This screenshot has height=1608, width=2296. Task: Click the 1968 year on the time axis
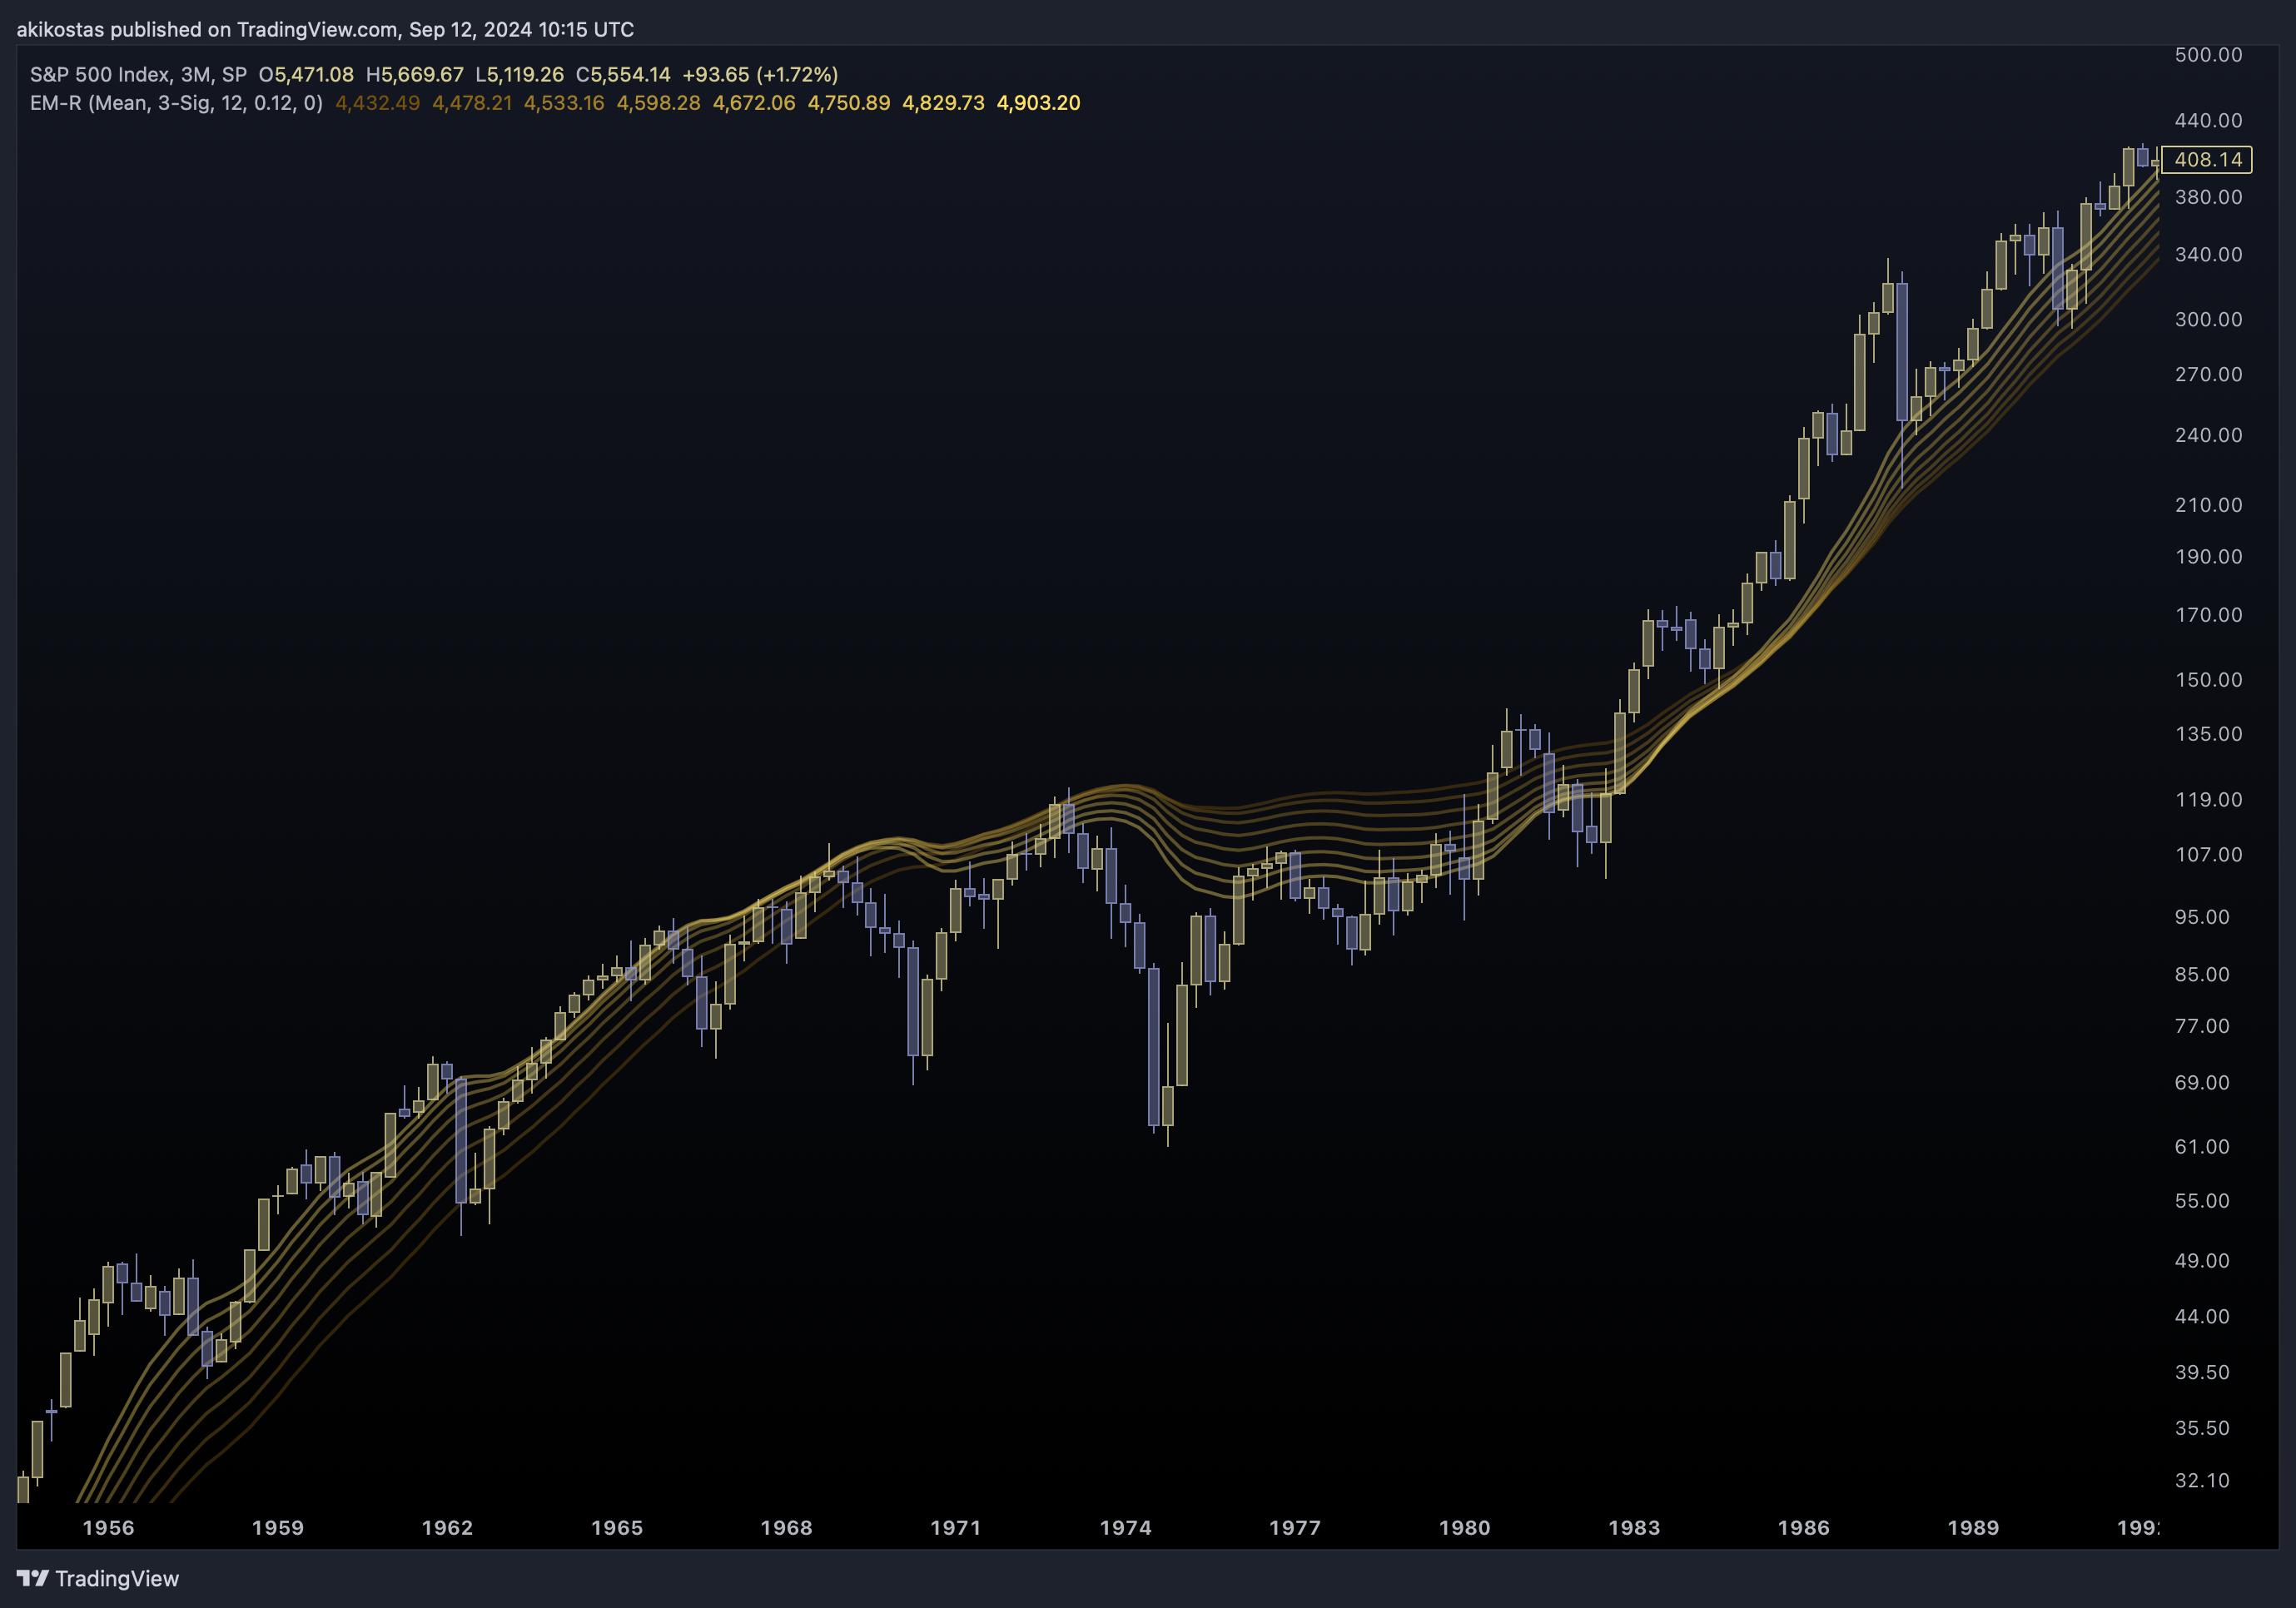tap(787, 1528)
